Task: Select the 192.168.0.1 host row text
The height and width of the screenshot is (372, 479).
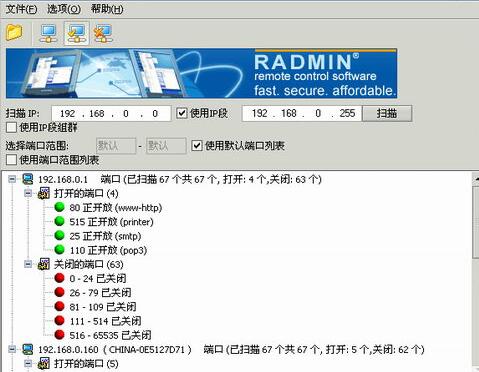Action: 180,179
